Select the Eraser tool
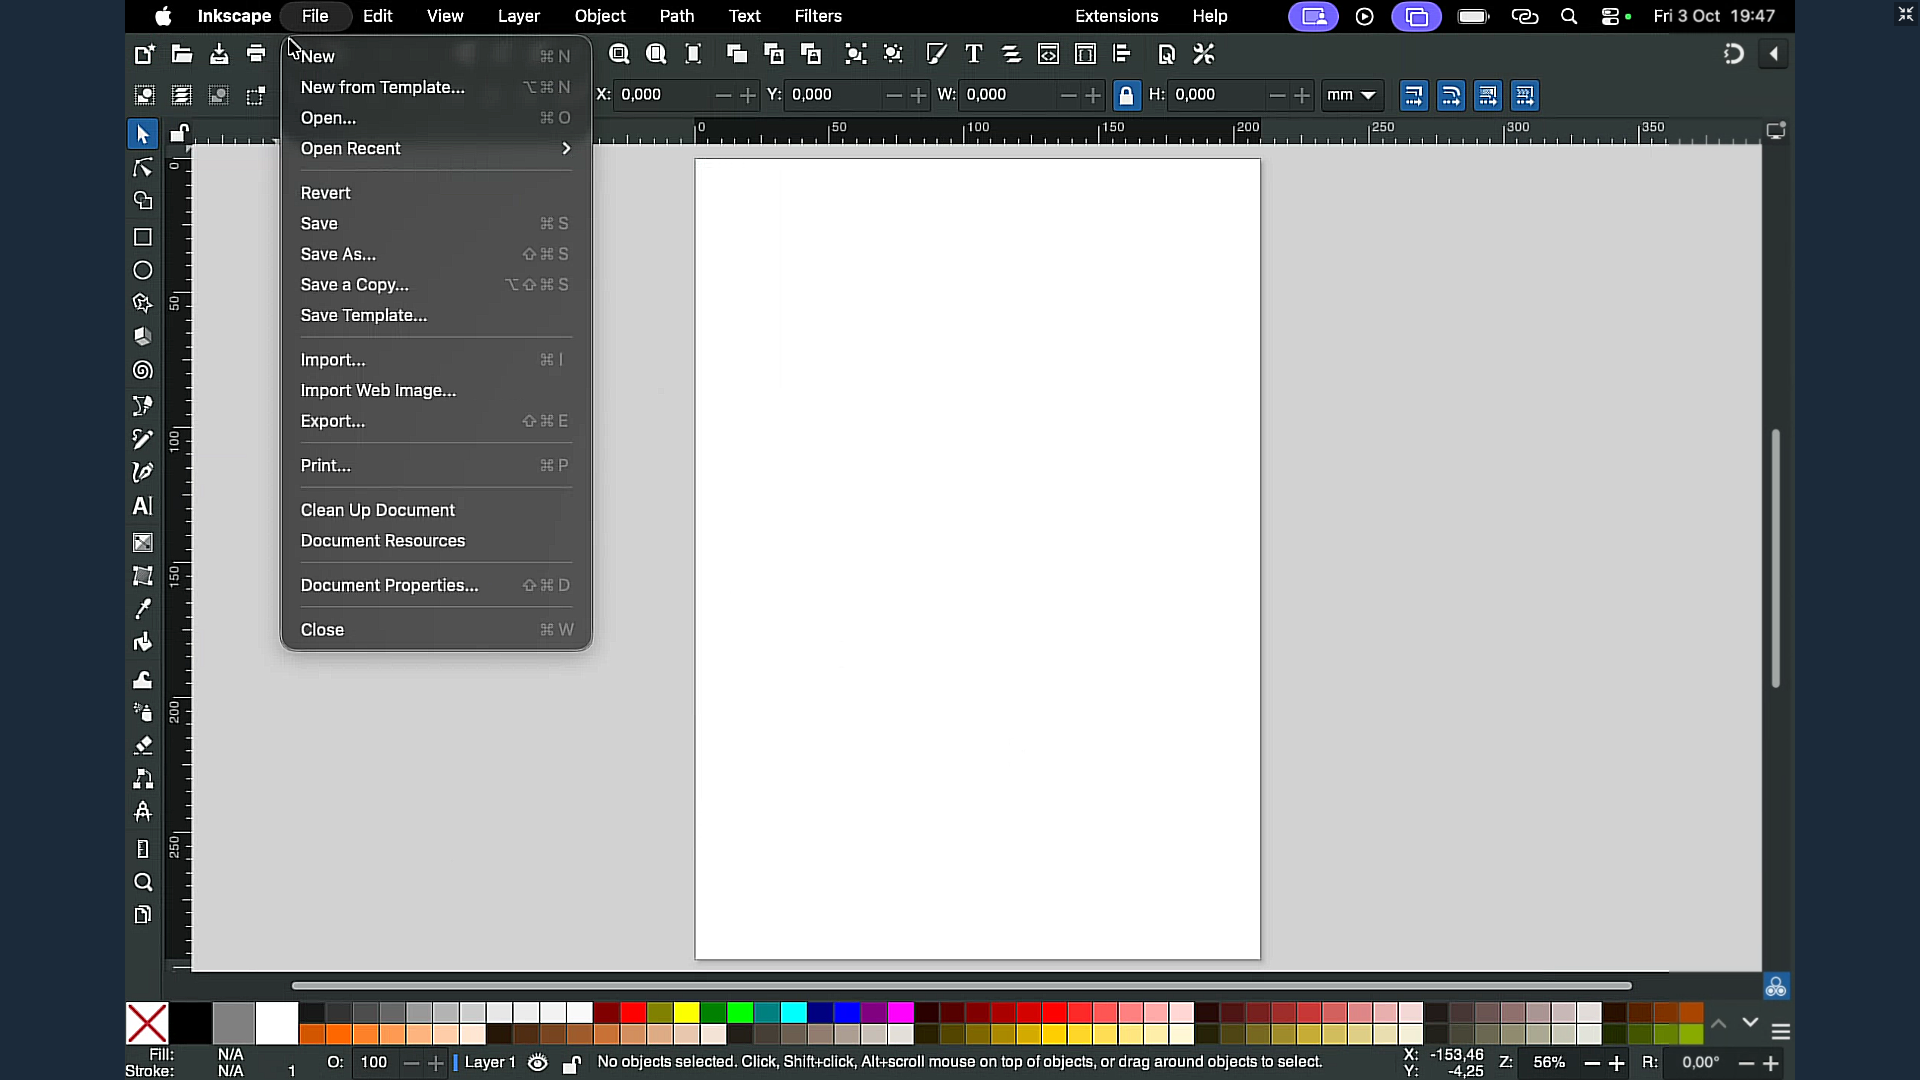This screenshot has width=1920, height=1080. [143, 746]
